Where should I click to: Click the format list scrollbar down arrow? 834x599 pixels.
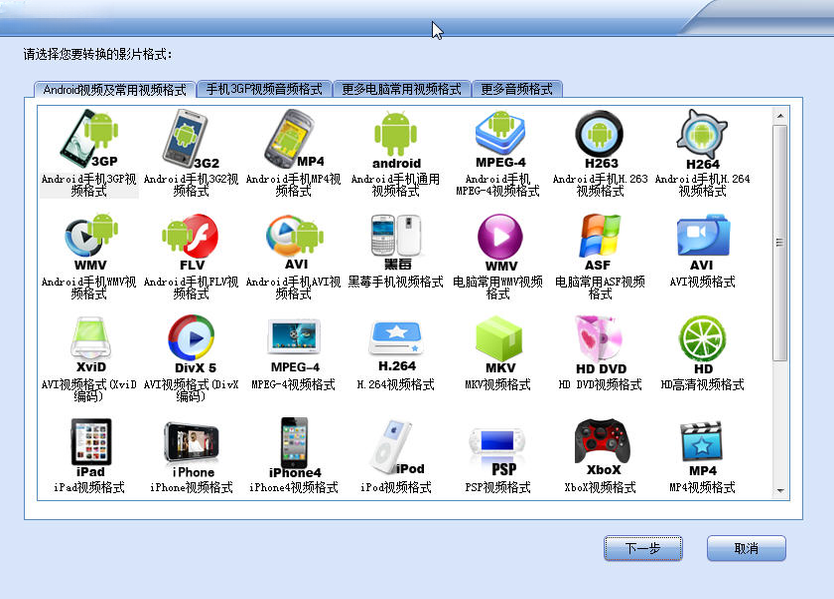click(780, 490)
